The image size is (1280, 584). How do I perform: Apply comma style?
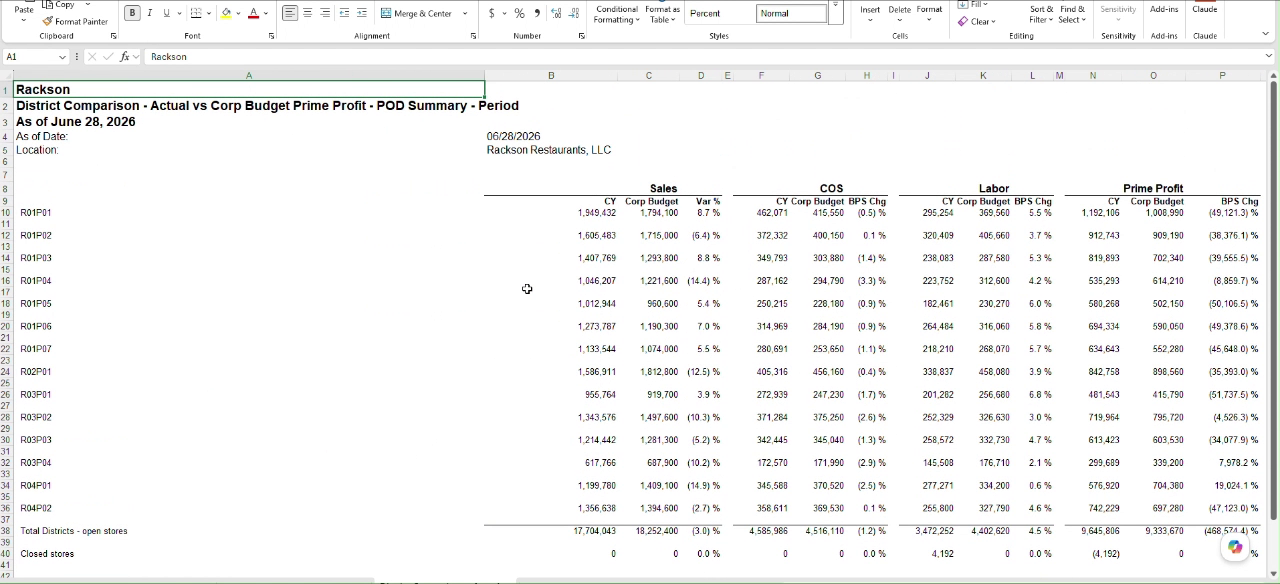(x=537, y=13)
